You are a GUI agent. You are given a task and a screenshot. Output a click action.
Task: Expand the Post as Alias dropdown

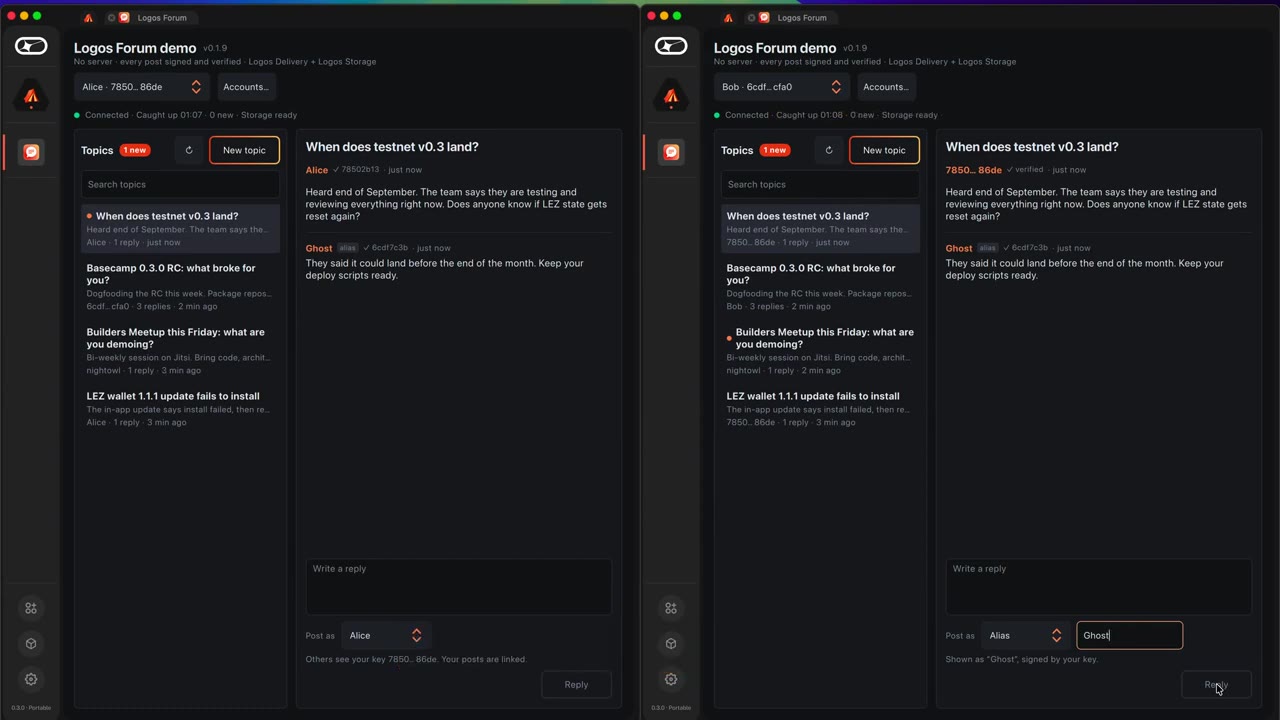click(x=1025, y=635)
